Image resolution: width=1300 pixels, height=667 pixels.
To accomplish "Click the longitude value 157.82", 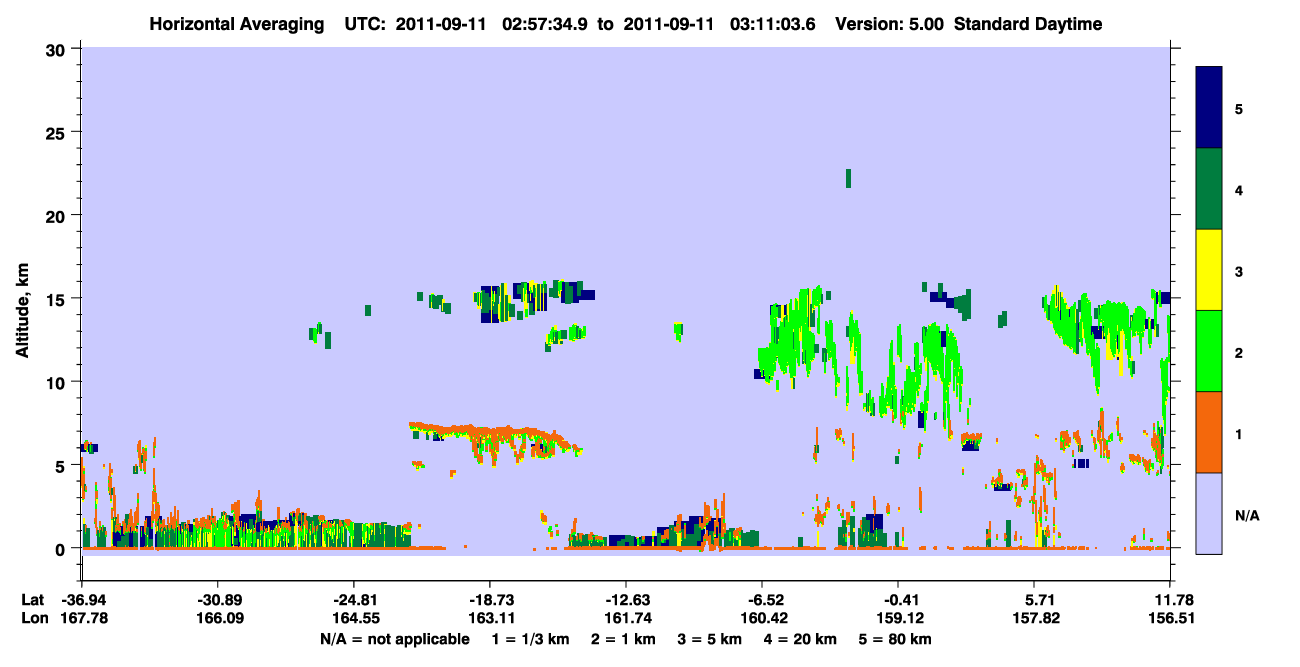I will click(1034, 618).
